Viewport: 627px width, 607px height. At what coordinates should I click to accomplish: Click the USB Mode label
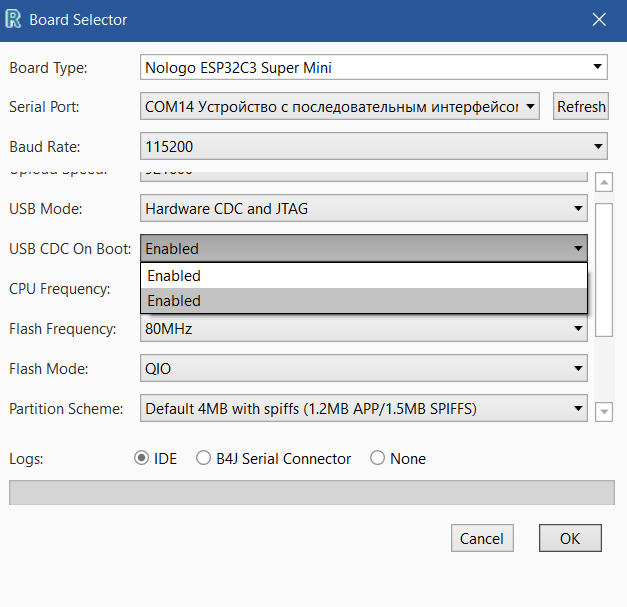[46, 209]
